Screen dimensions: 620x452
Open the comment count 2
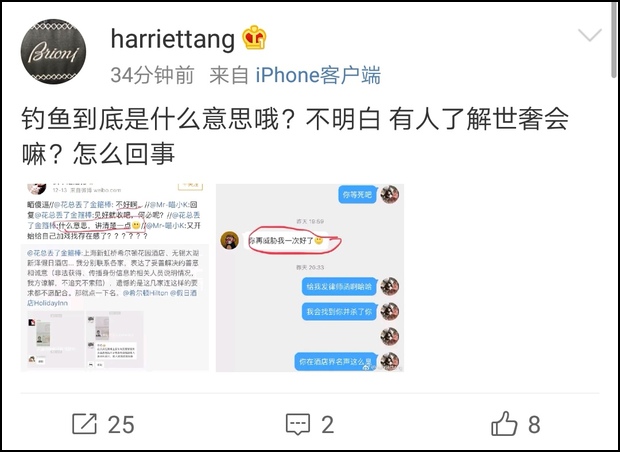[327, 425]
